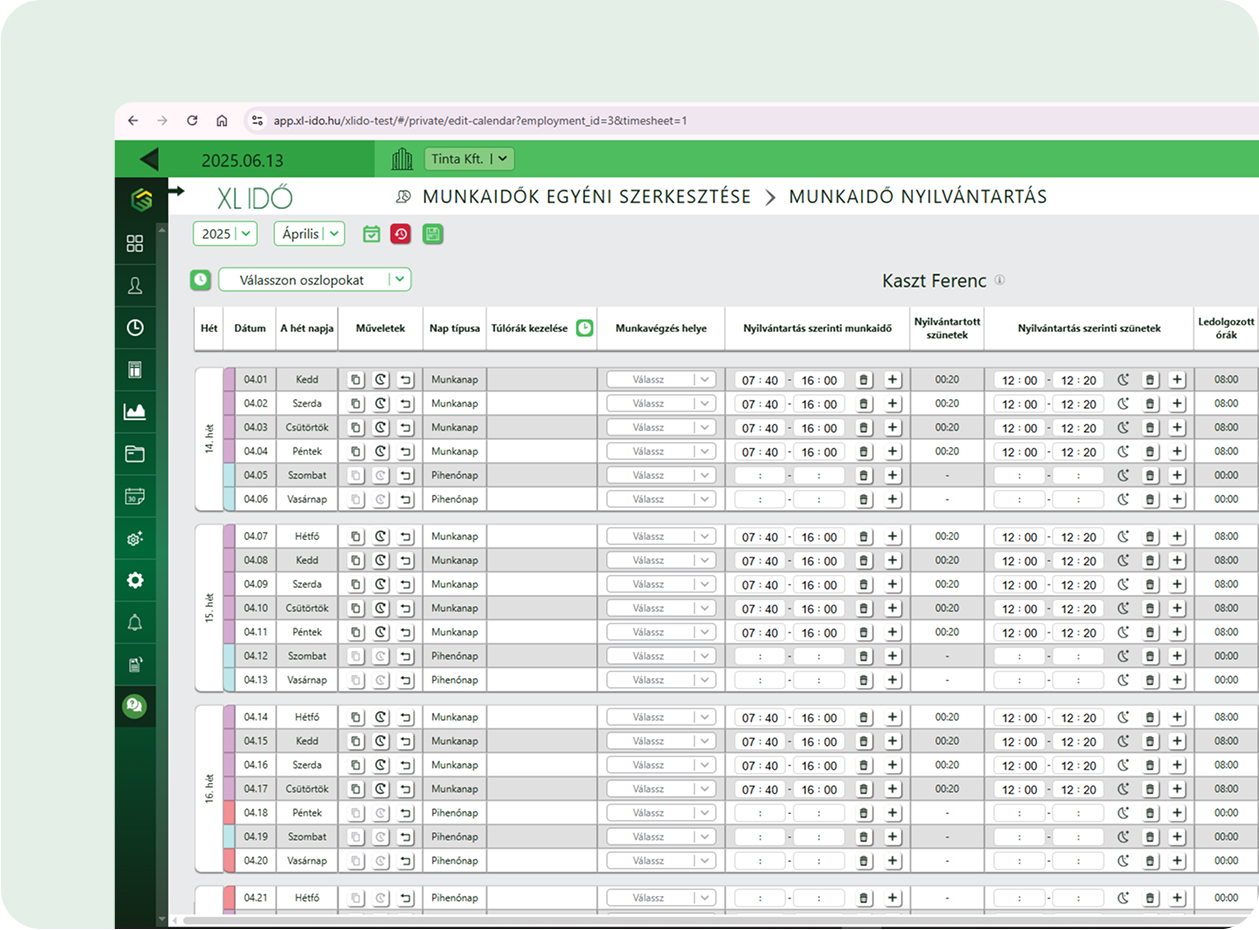Click the info icon next to Kaszt Ferenc
The width and height of the screenshot is (1259, 930).
click(x=999, y=281)
